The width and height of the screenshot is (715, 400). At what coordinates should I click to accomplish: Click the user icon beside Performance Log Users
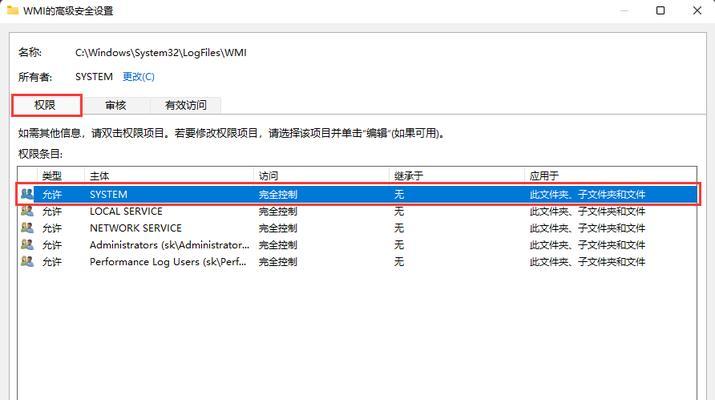pos(27,262)
